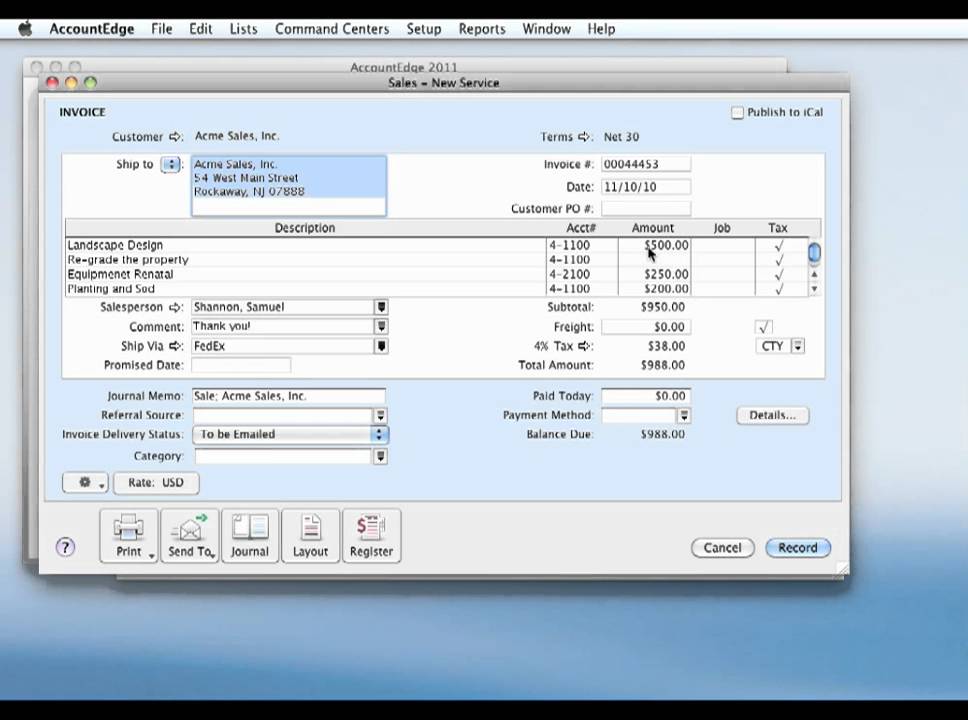This screenshot has width=968, height=720.
Task: Select the 4-2100 account cell
Action: [582, 274]
